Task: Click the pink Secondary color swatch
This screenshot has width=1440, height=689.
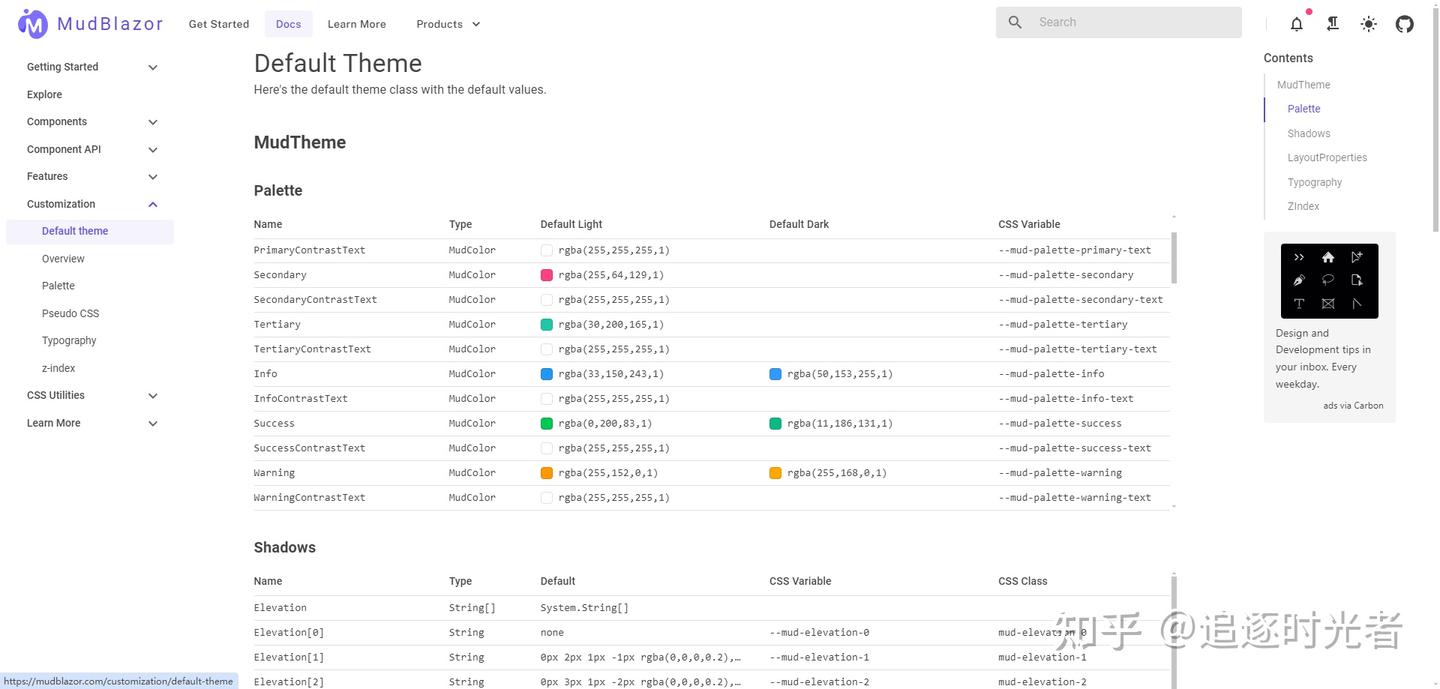Action: 547,275
